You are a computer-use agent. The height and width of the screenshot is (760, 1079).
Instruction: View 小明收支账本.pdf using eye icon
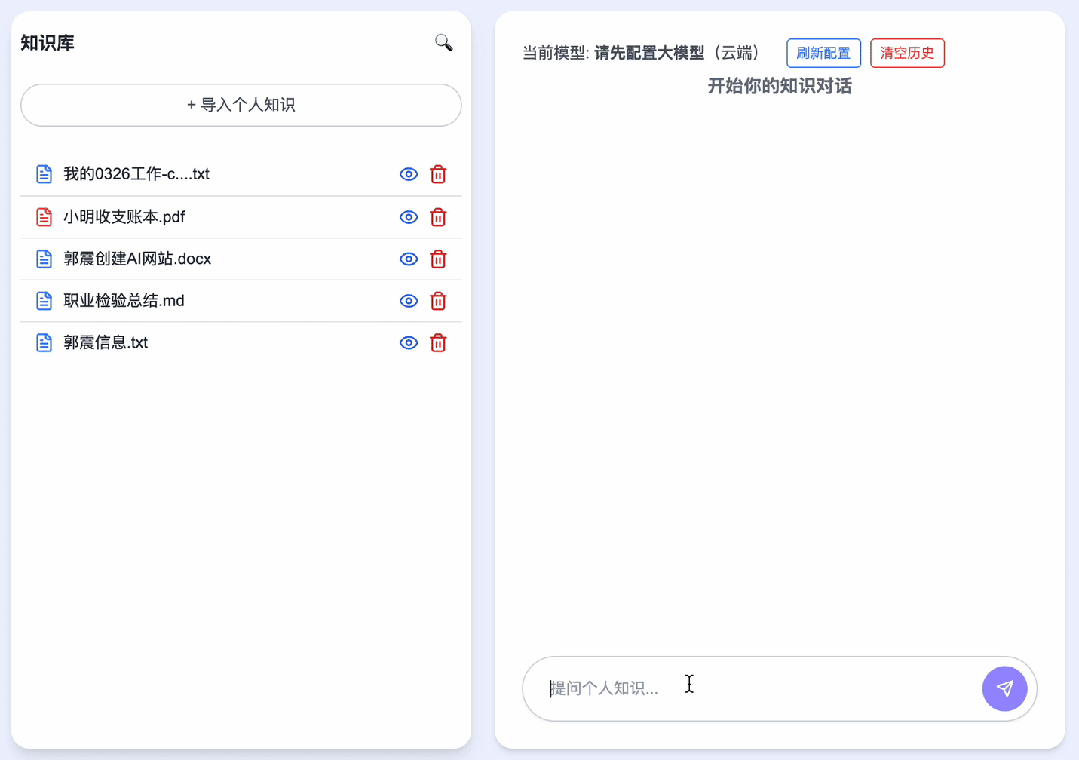[x=408, y=217]
